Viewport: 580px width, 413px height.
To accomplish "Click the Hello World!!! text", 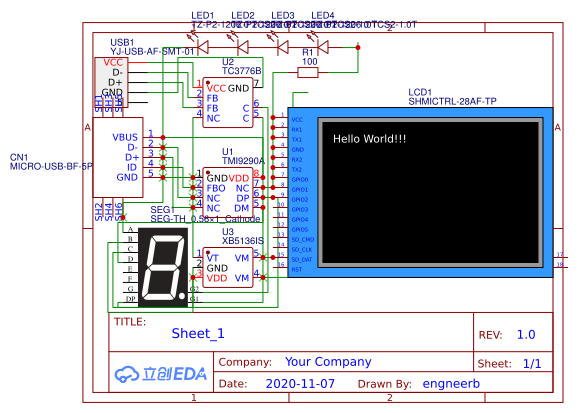I will click(370, 139).
